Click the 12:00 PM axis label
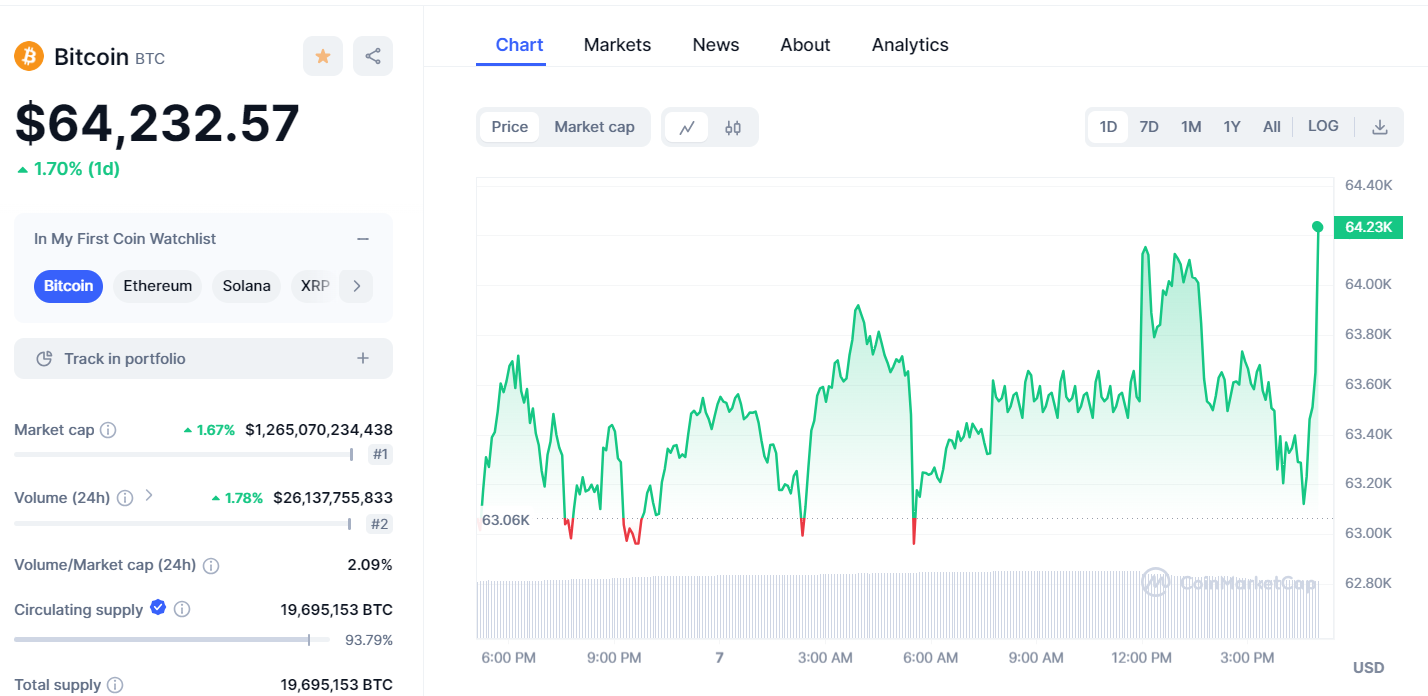The image size is (1428, 696). point(1142,658)
